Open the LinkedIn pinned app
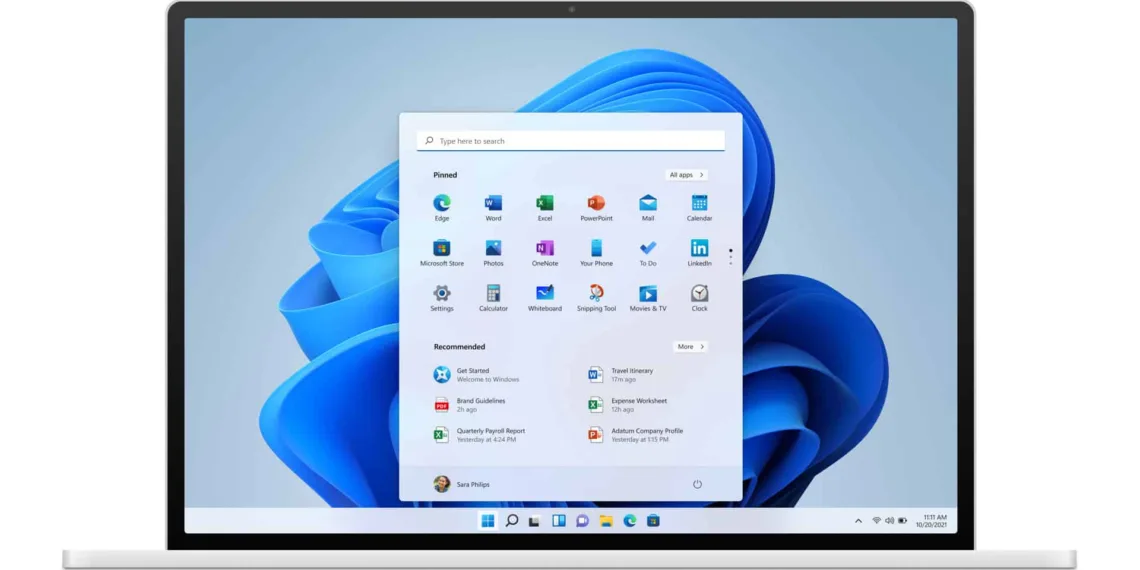The height and width of the screenshot is (570, 1140). coord(699,249)
